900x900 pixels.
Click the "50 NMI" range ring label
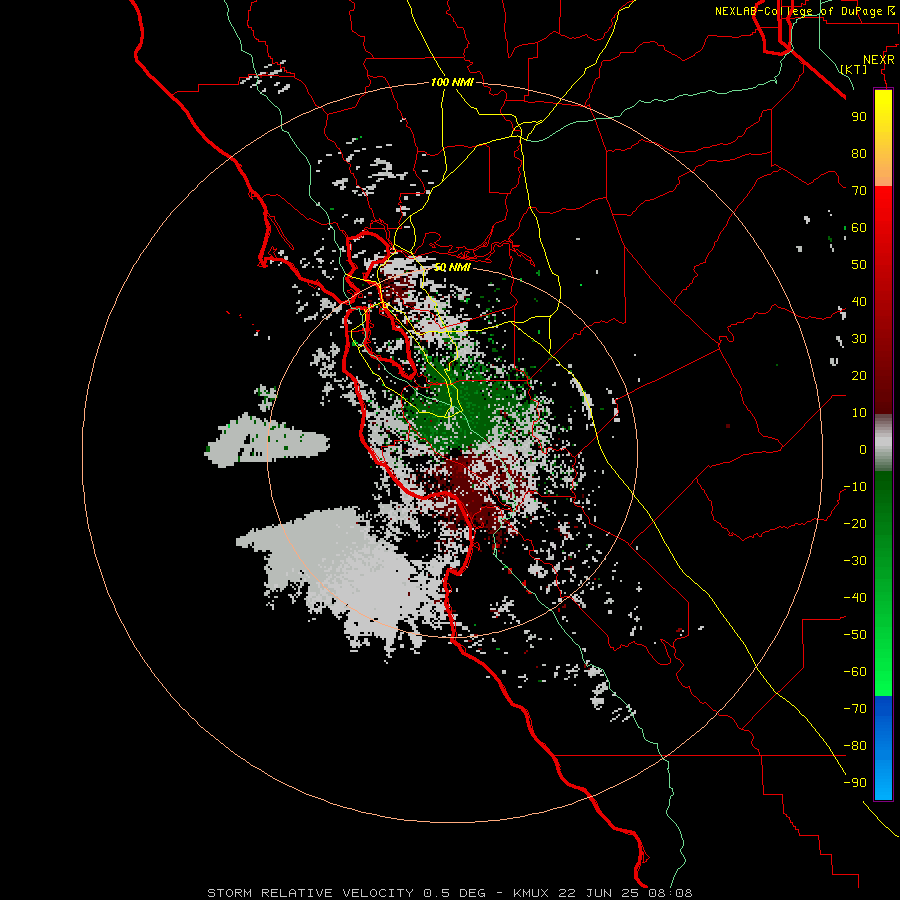click(452, 267)
